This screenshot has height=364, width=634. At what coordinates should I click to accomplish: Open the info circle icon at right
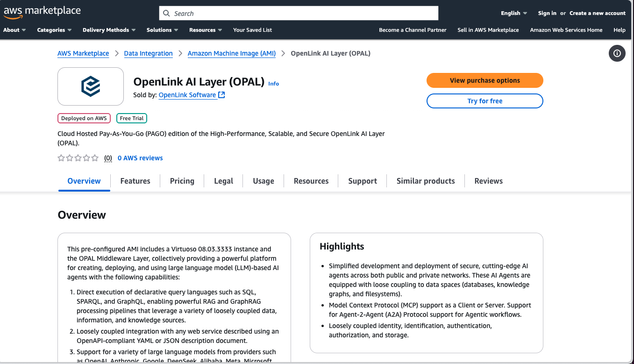(x=617, y=53)
